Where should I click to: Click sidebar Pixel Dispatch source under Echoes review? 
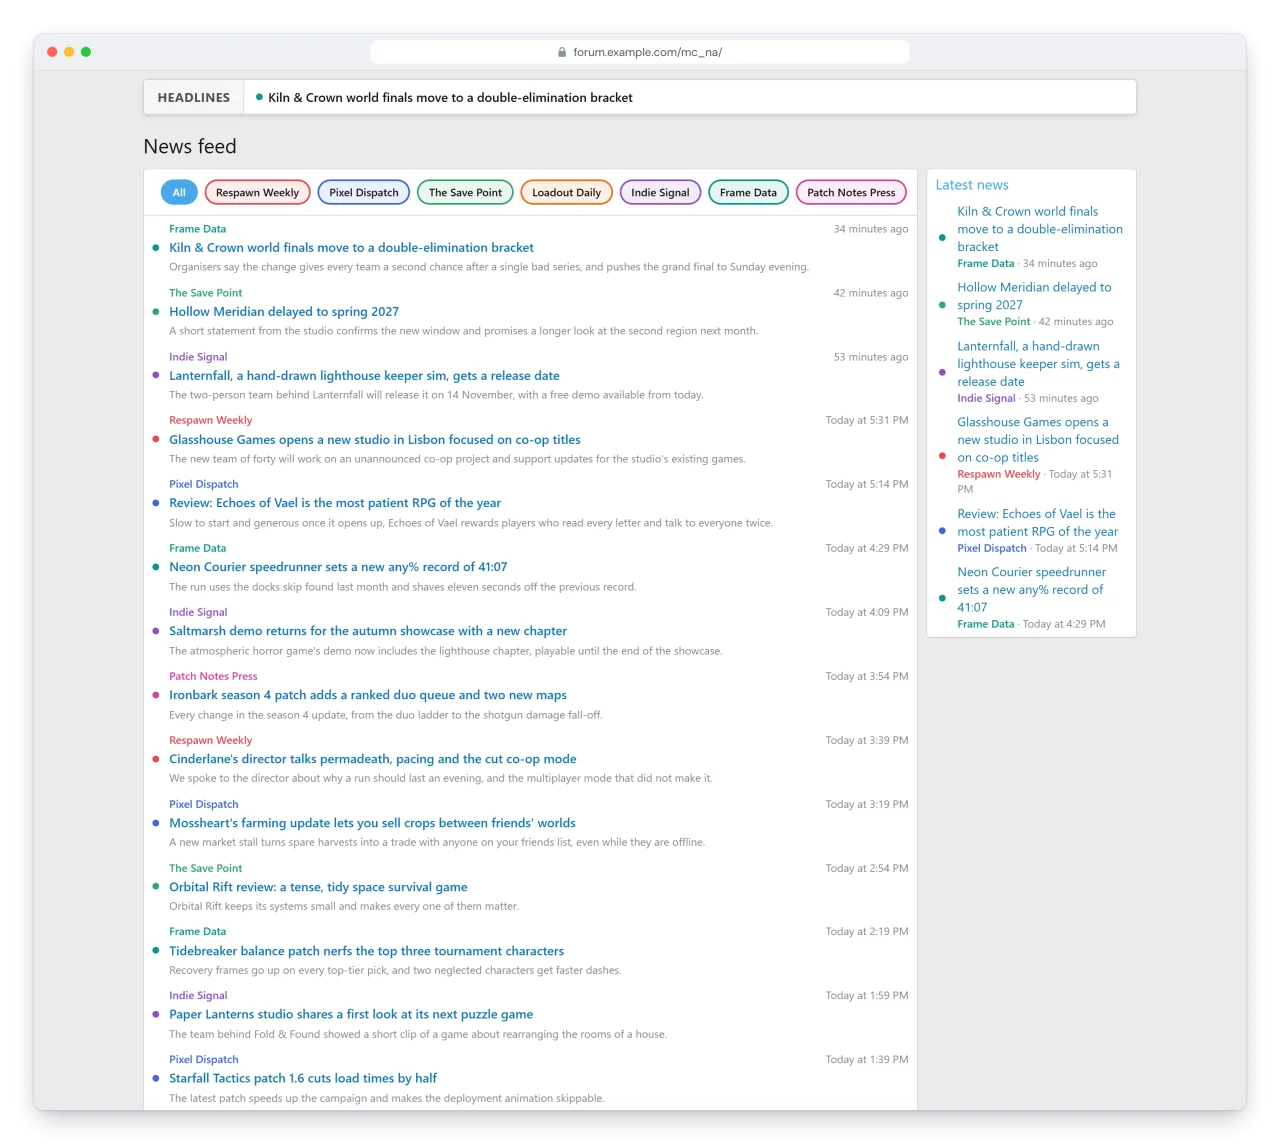coord(992,548)
